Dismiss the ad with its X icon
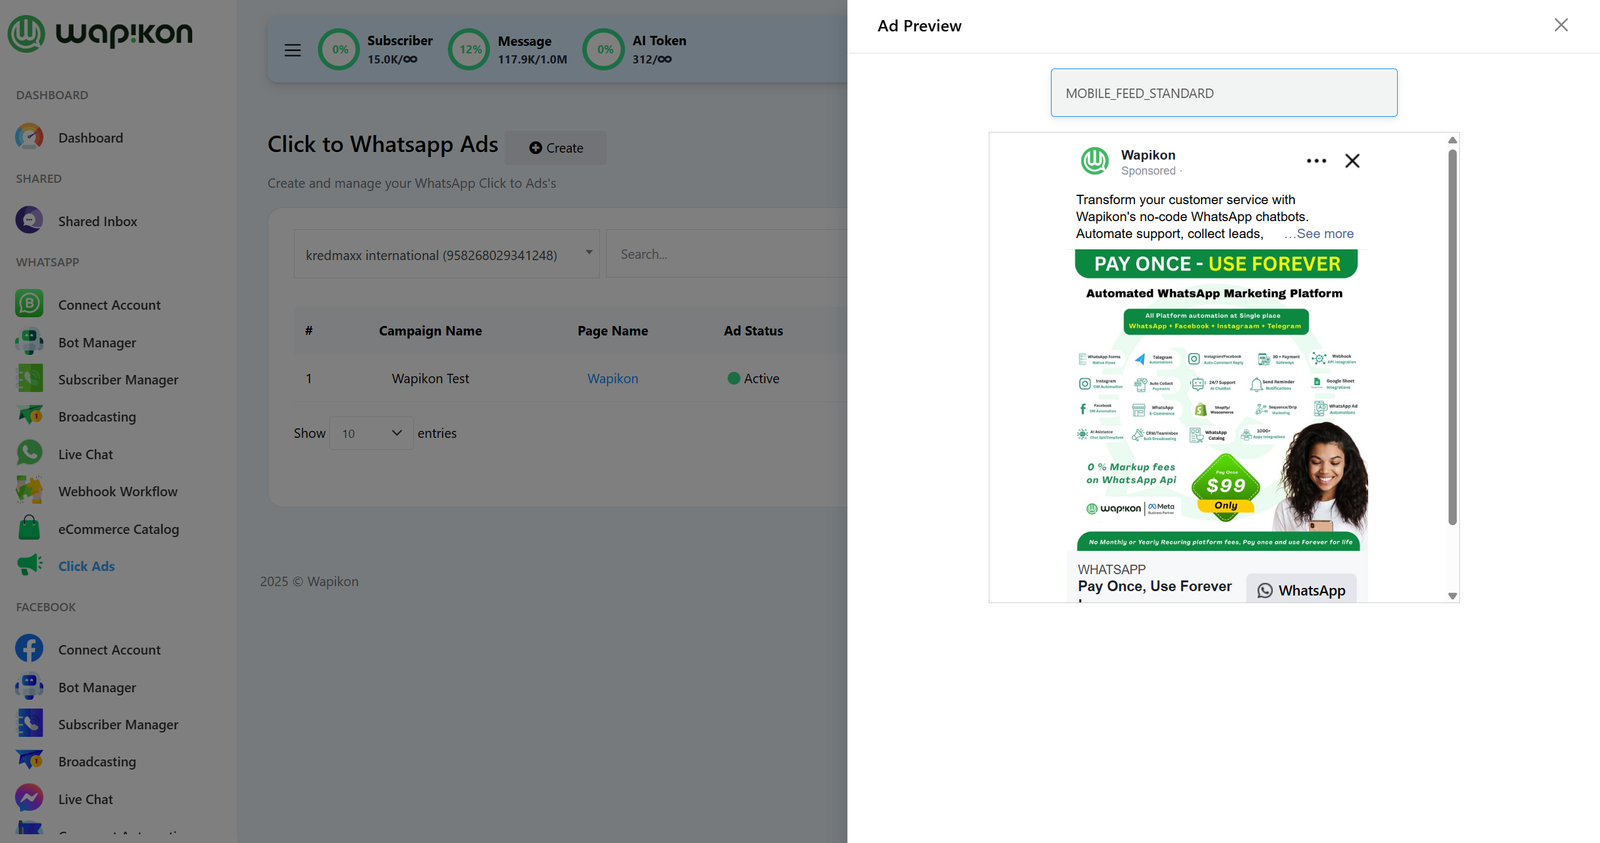Screen dimensions: 1600x843 (x=1352, y=161)
